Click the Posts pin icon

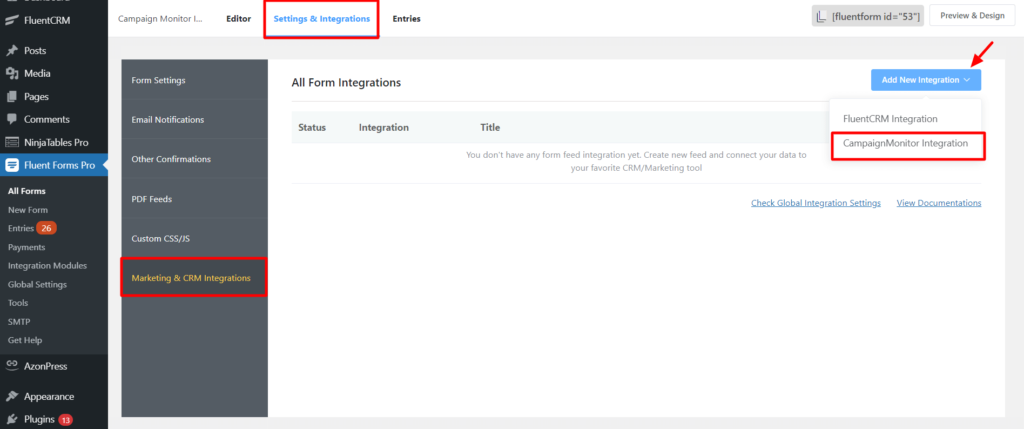pyautogui.click(x=11, y=50)
